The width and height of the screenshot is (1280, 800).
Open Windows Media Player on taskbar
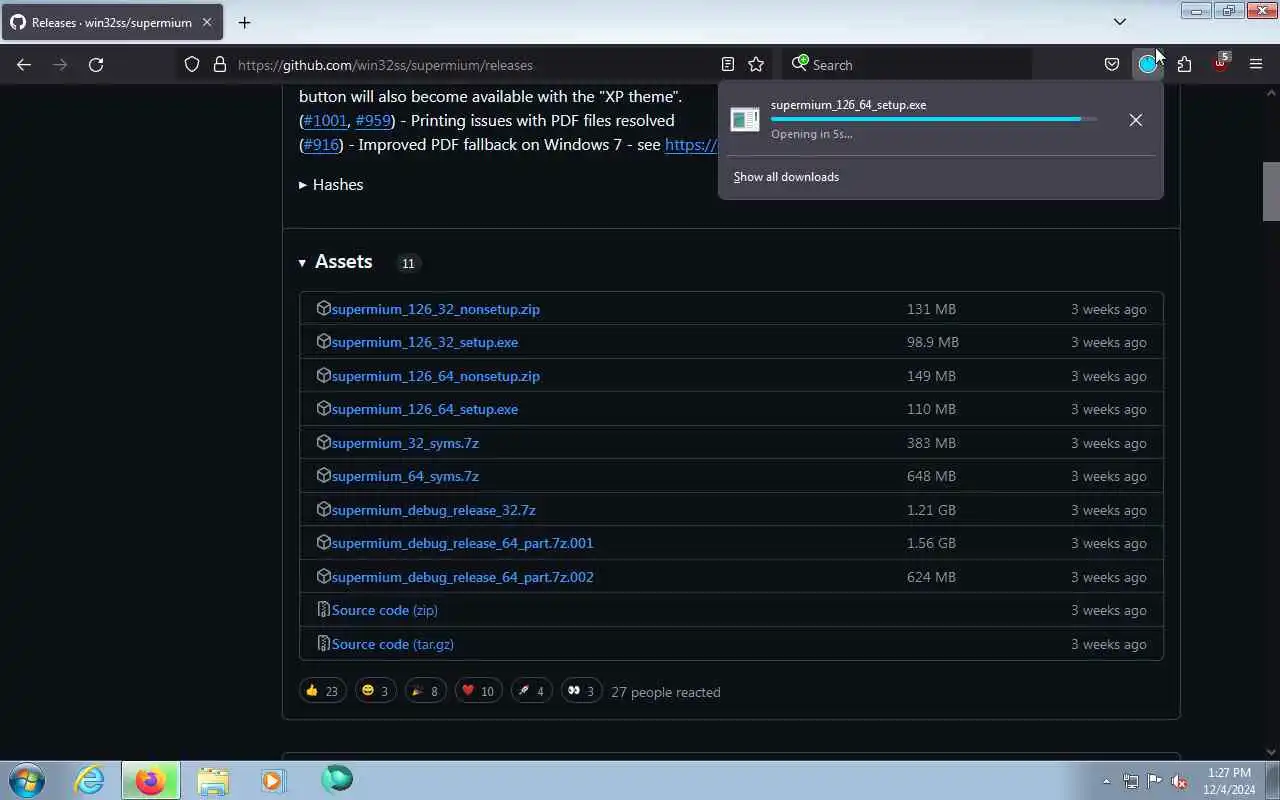(273, 780)
